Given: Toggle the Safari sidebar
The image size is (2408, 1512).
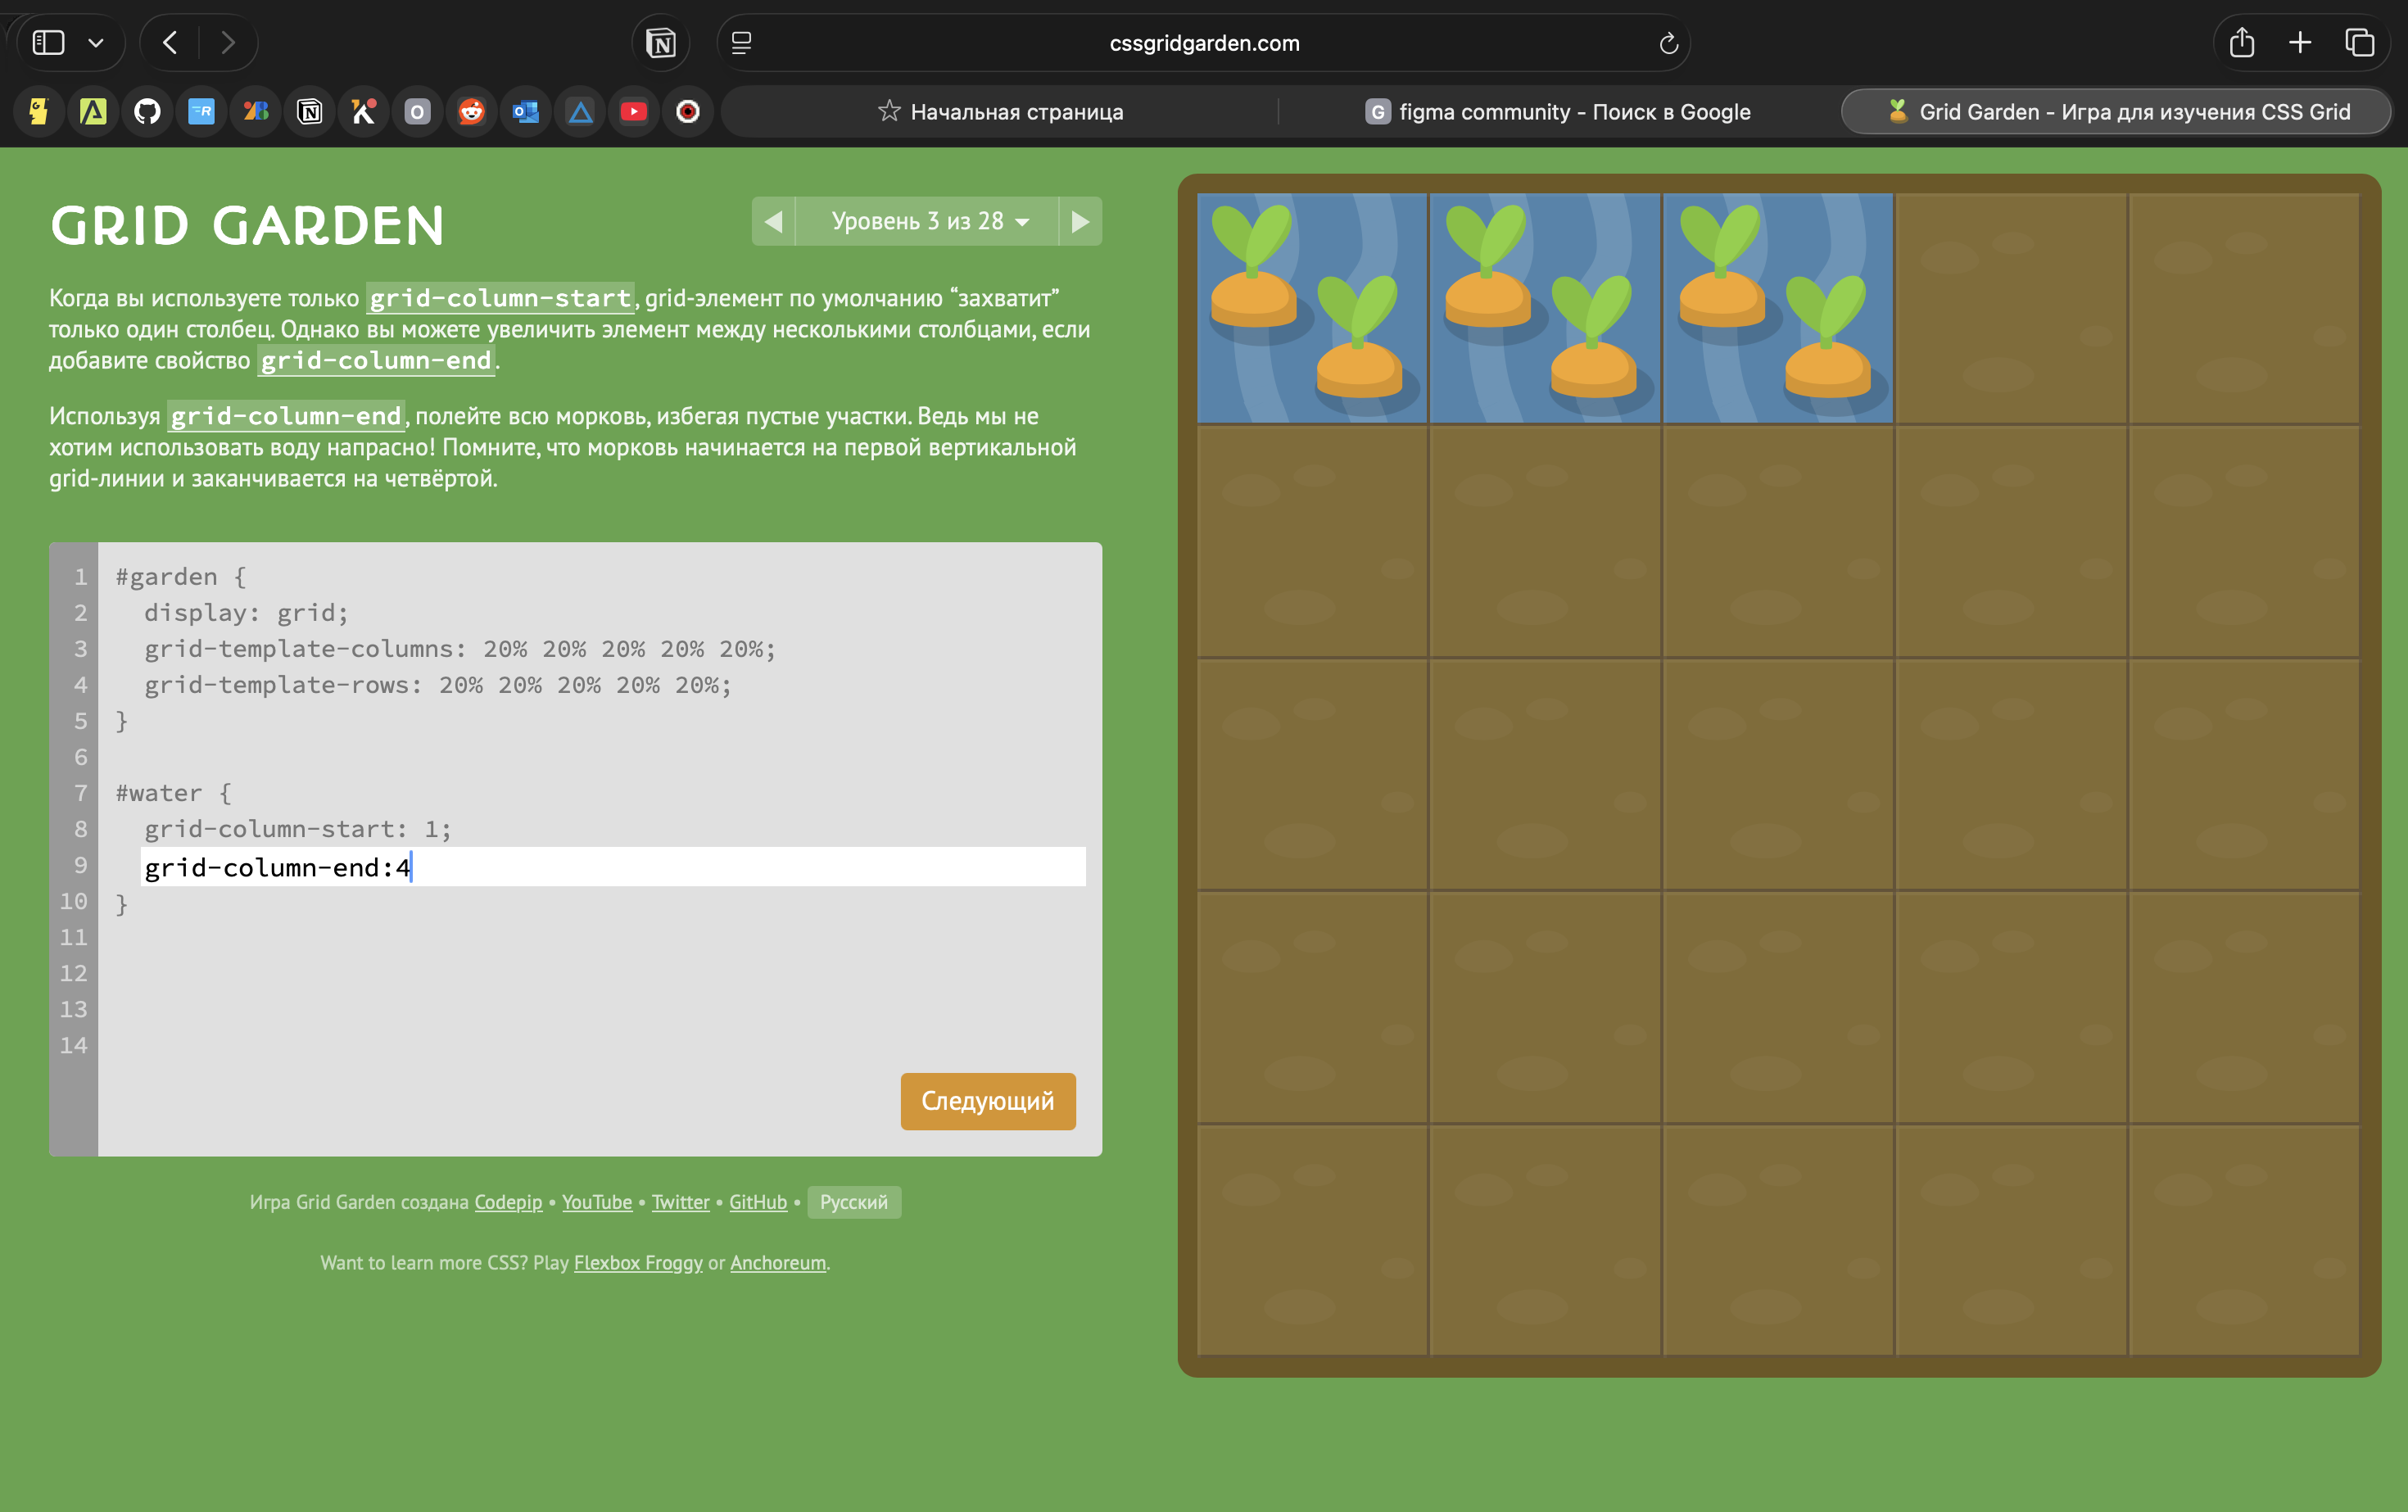Looking at the screenshot, I should [48, 43].
